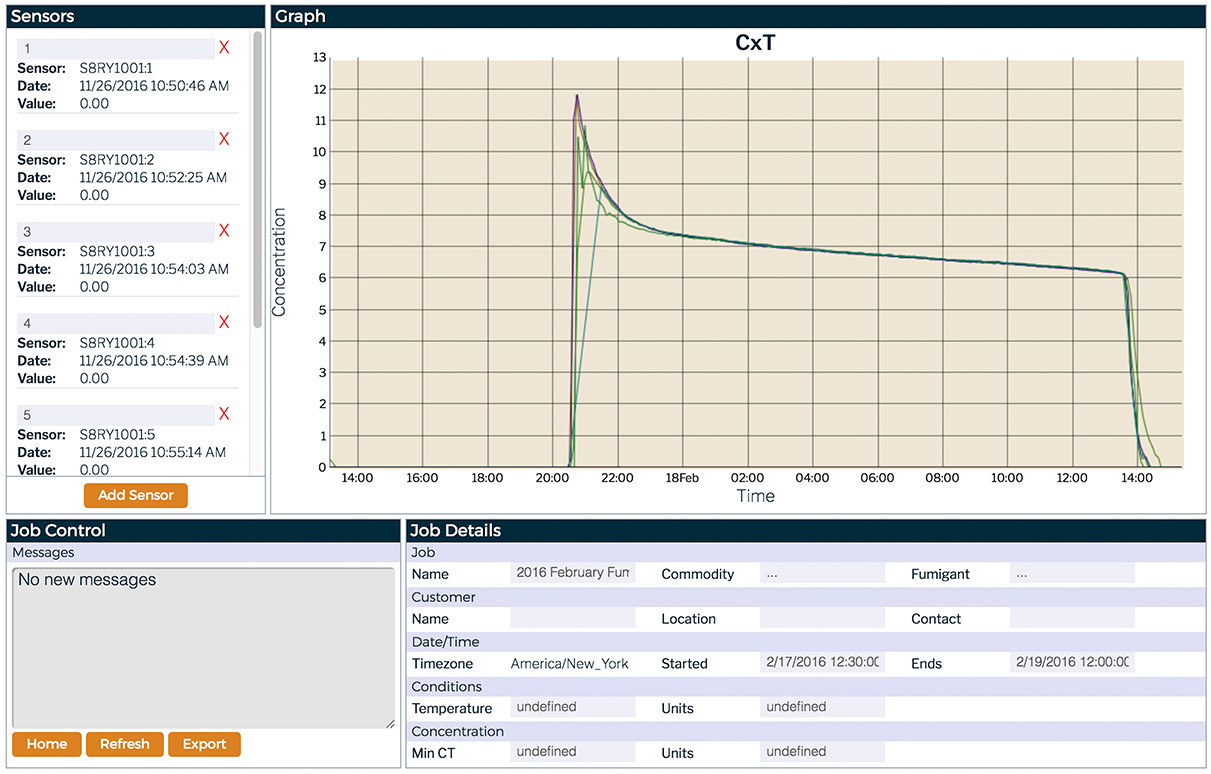Image resolution: width=1211 pixels, height=774 pixels.
Task: Edit the Temperature field showing undefined
Action: coord(572,708)
